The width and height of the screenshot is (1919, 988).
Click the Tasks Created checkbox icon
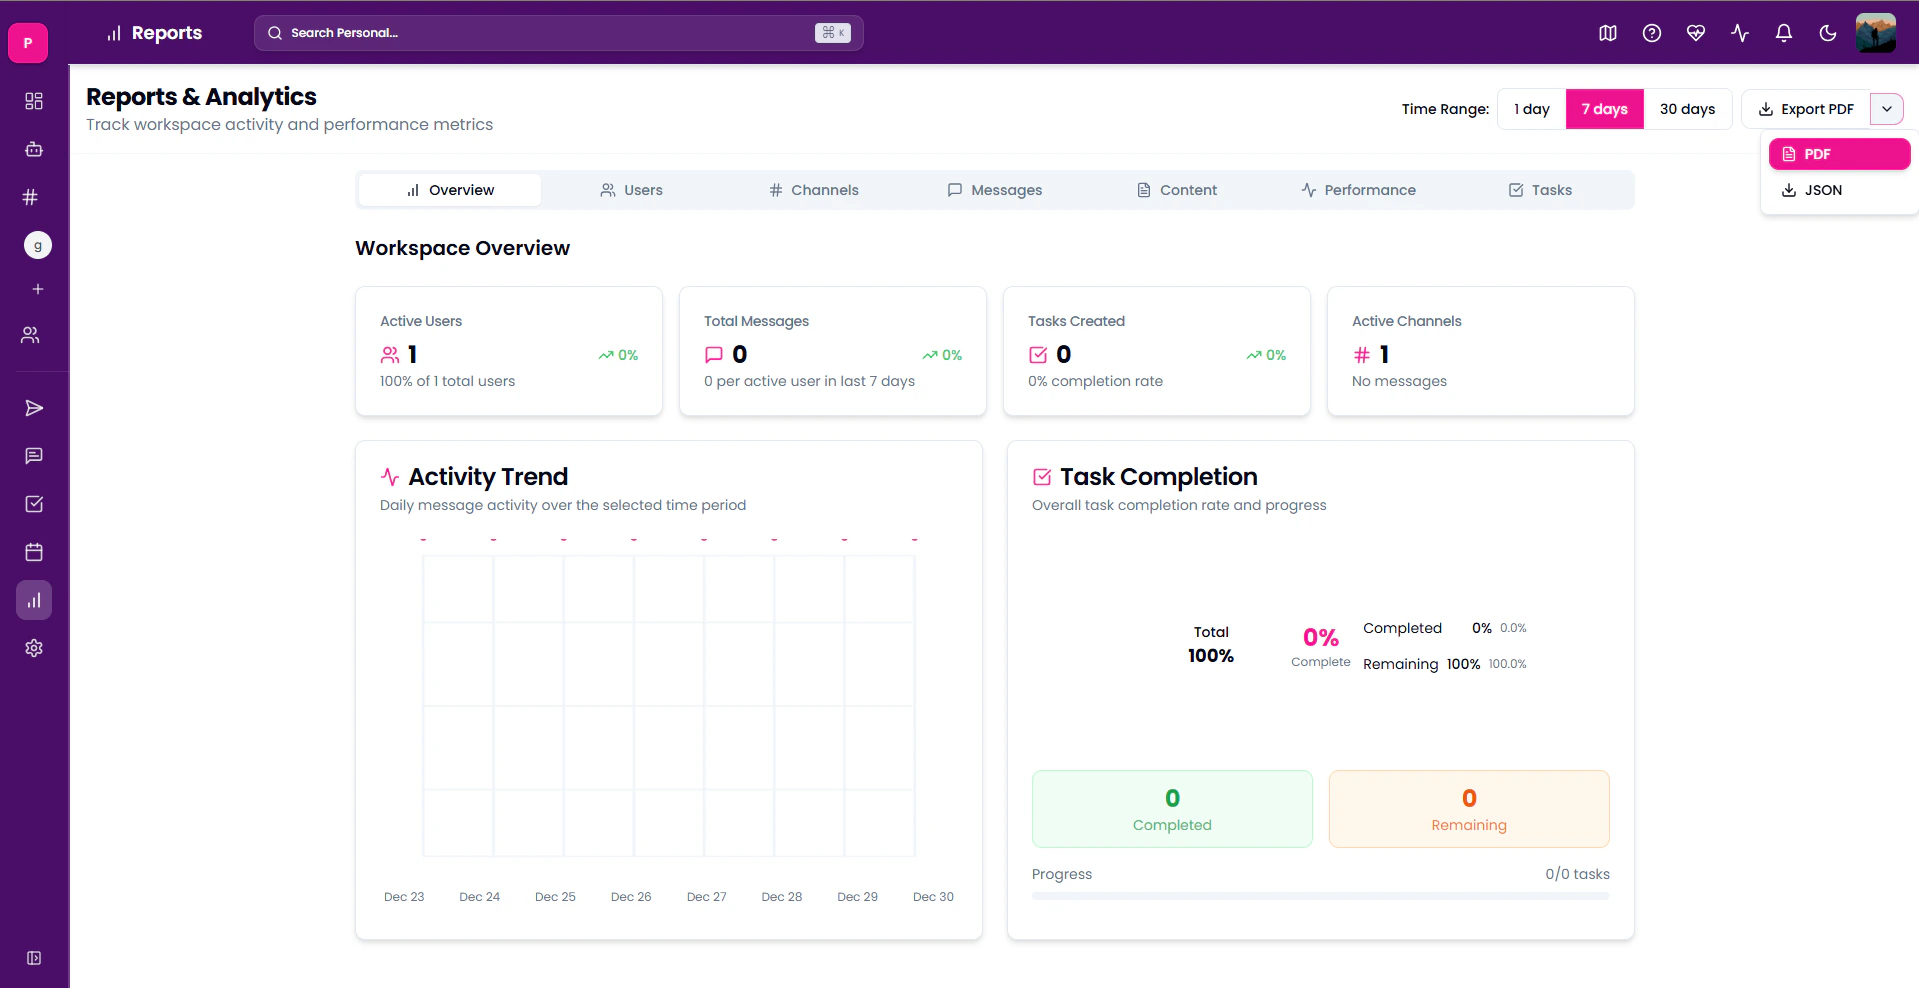coord(1038,355)
